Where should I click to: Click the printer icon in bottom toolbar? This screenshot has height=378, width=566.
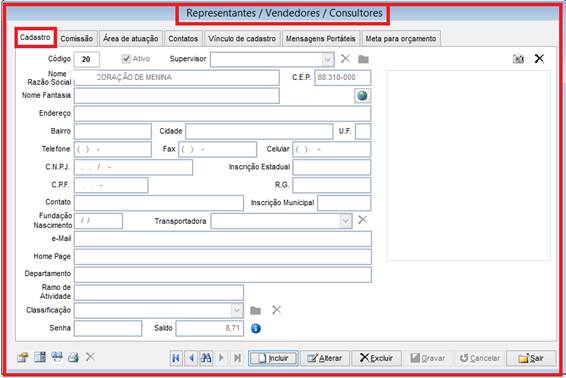[73, 357]
